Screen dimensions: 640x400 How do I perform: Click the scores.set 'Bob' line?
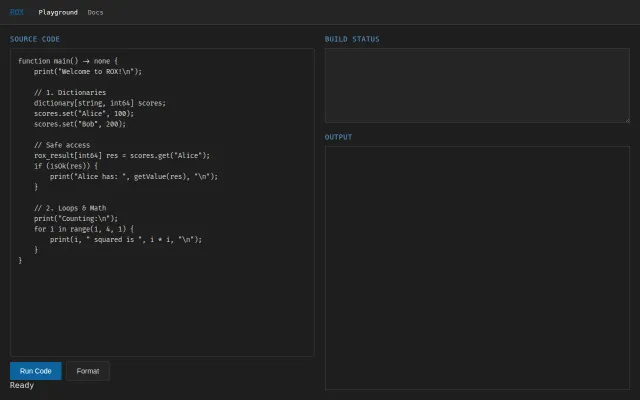(80, 124)
